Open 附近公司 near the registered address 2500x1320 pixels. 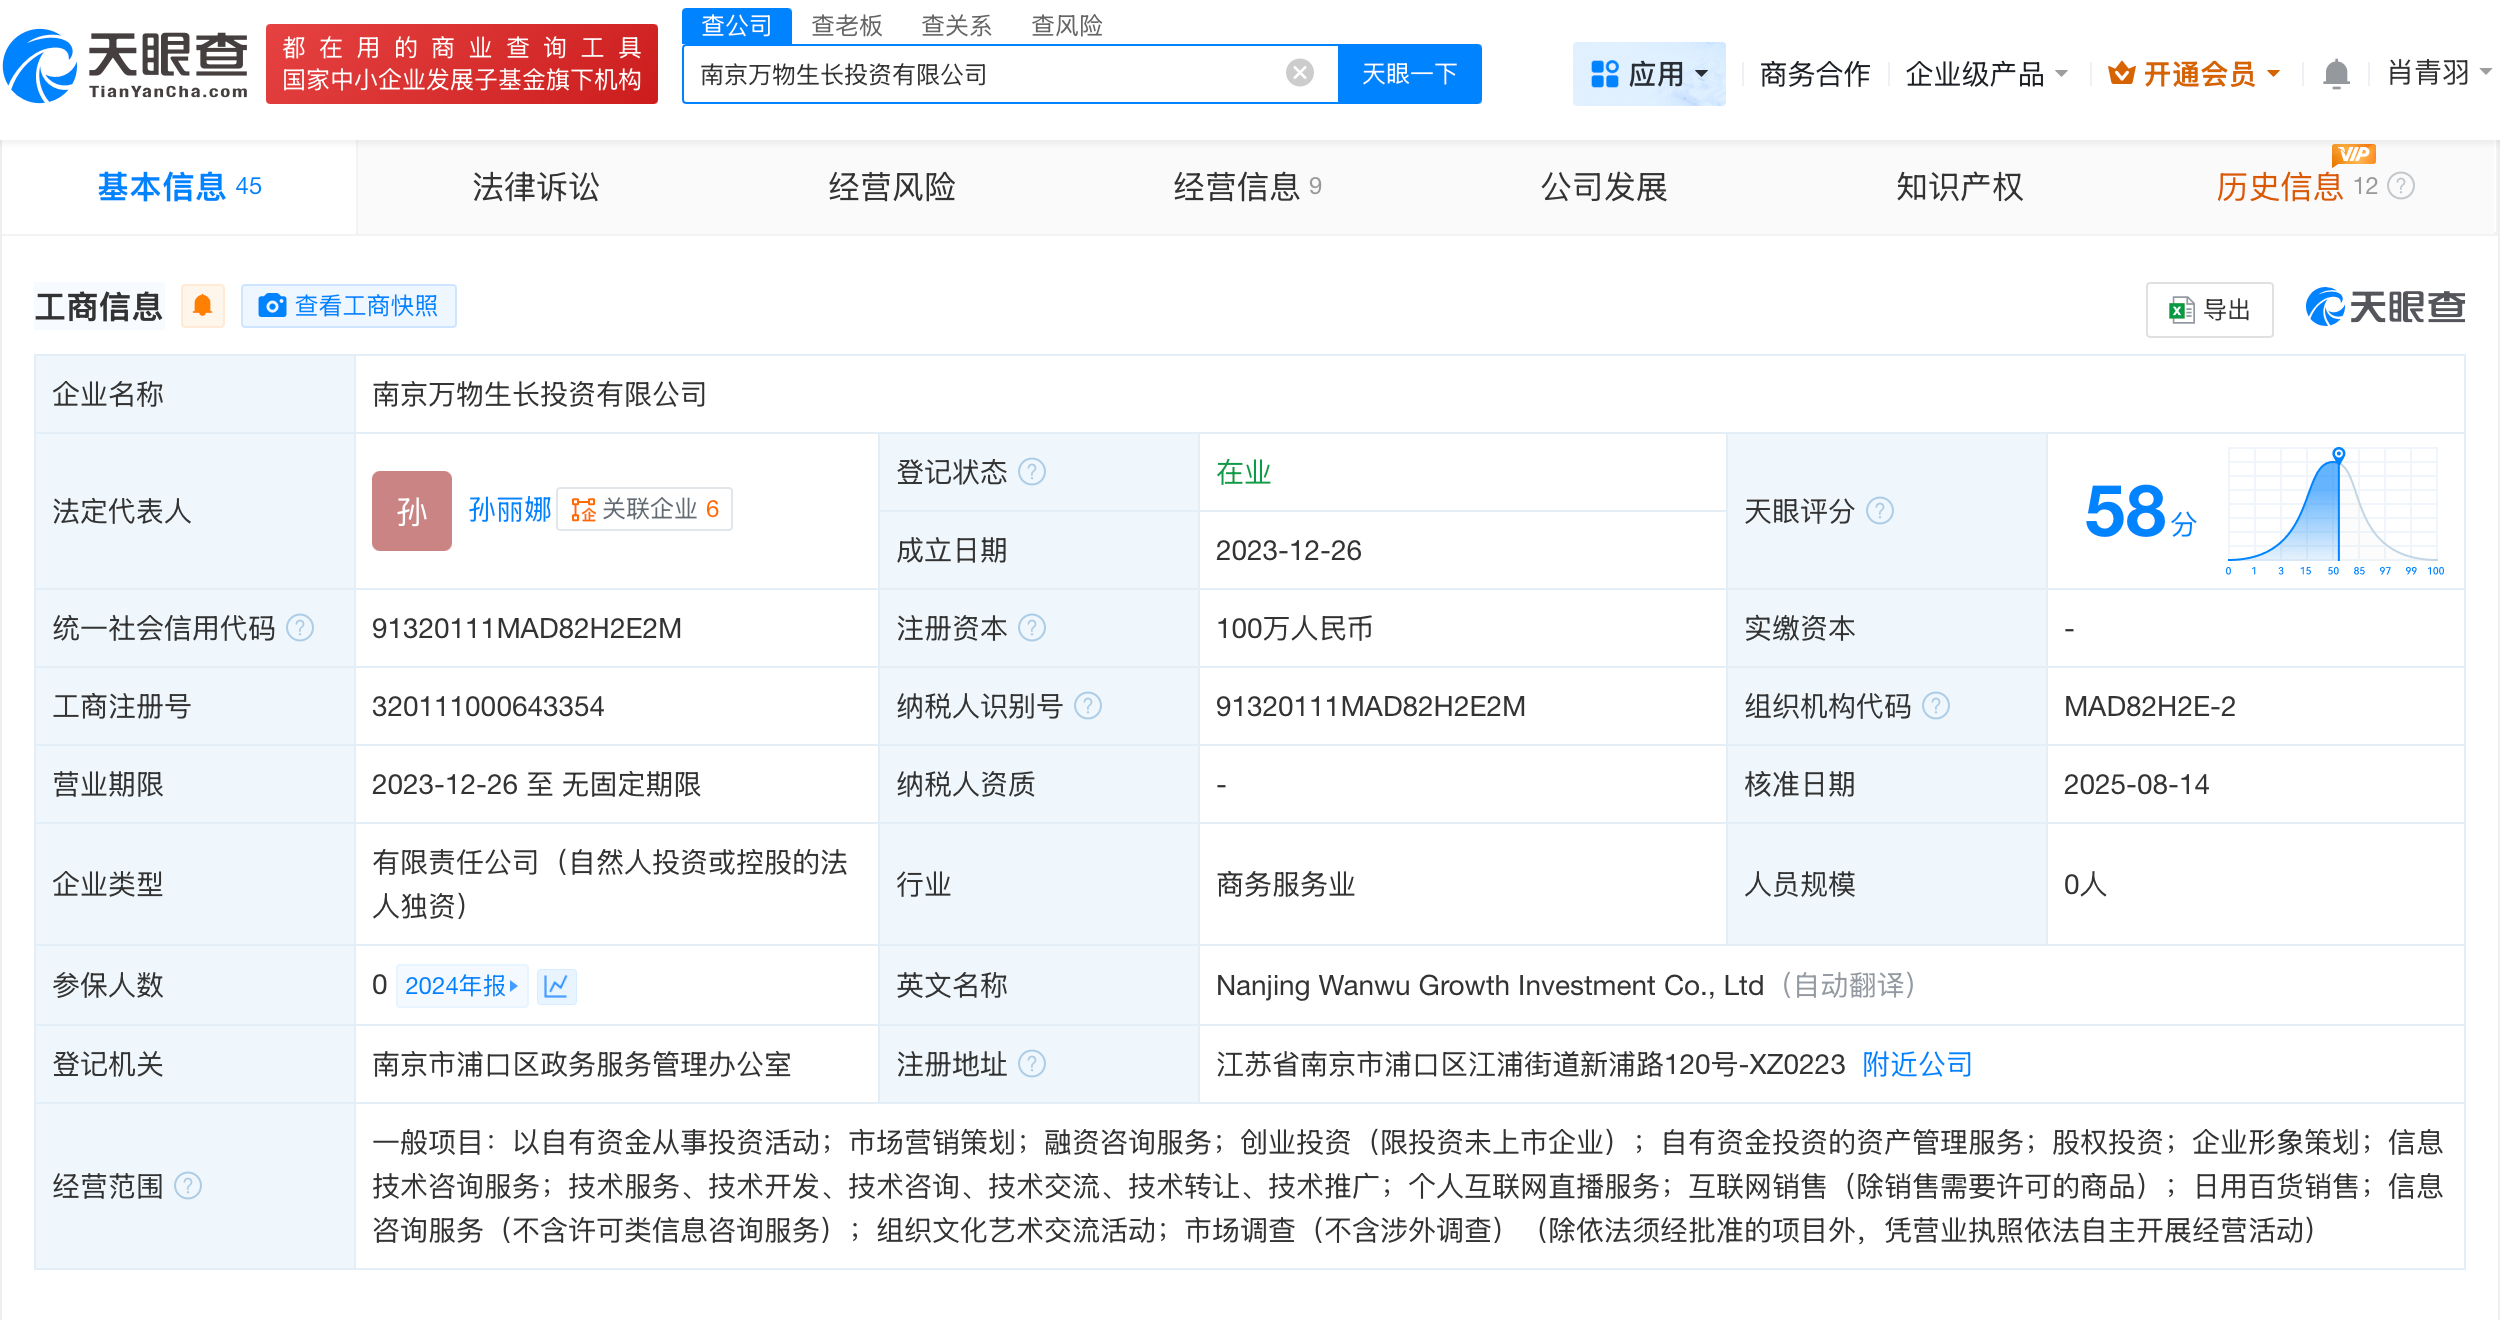[1915, 1064]
